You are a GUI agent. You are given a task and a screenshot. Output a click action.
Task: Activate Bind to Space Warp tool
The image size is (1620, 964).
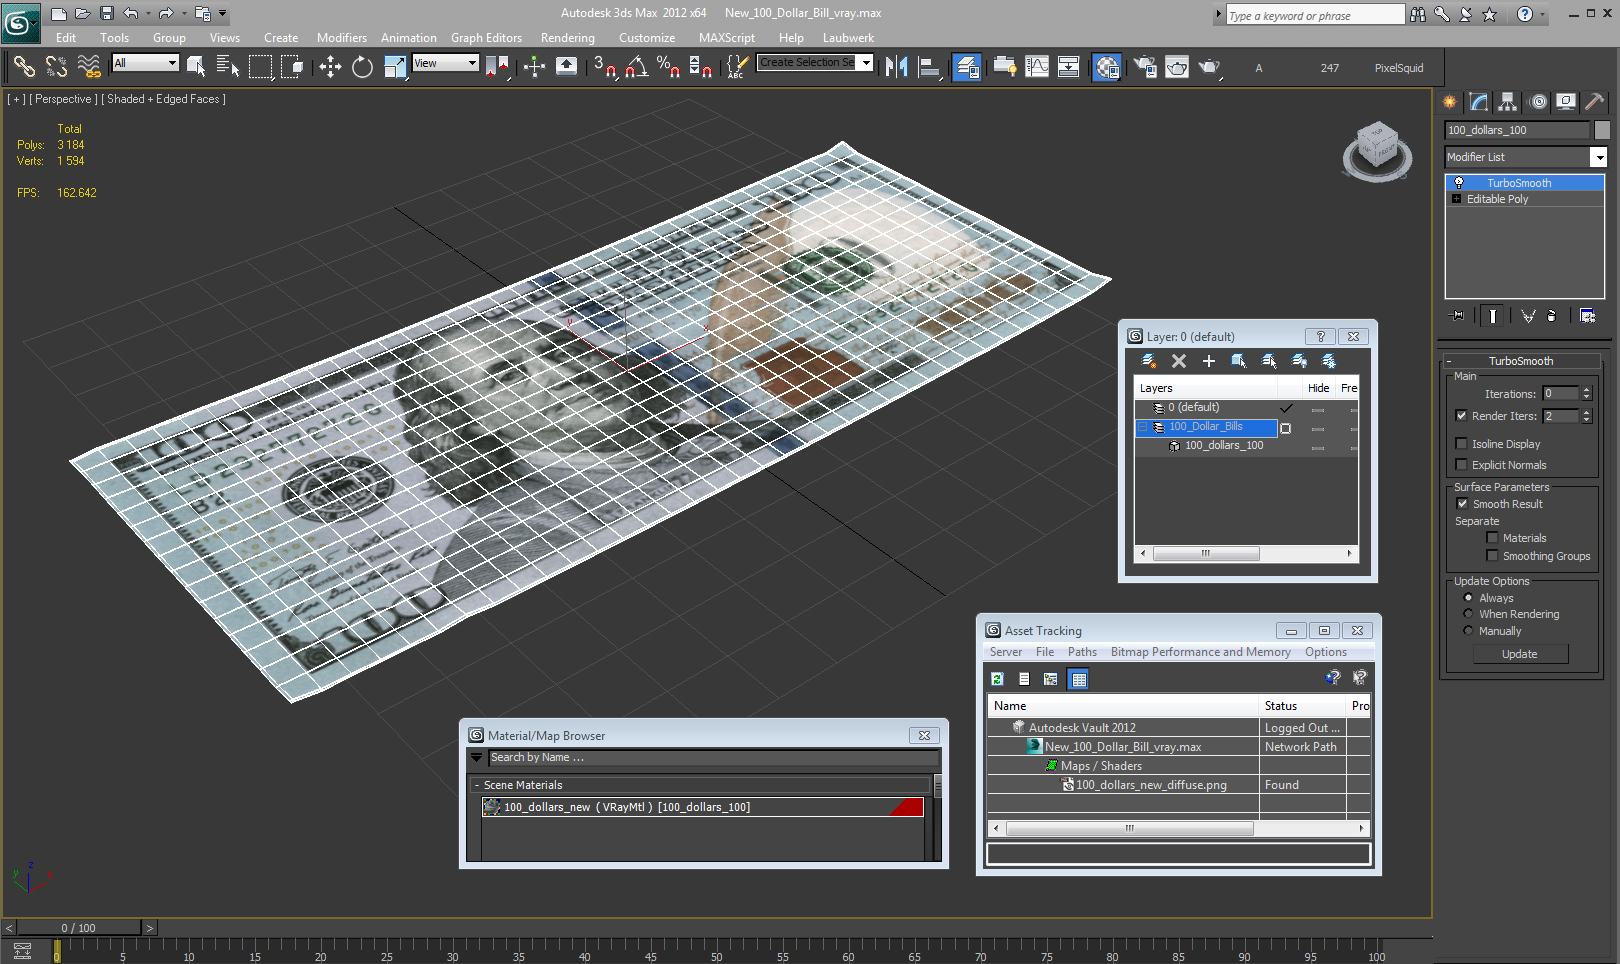tap(89, 67)
